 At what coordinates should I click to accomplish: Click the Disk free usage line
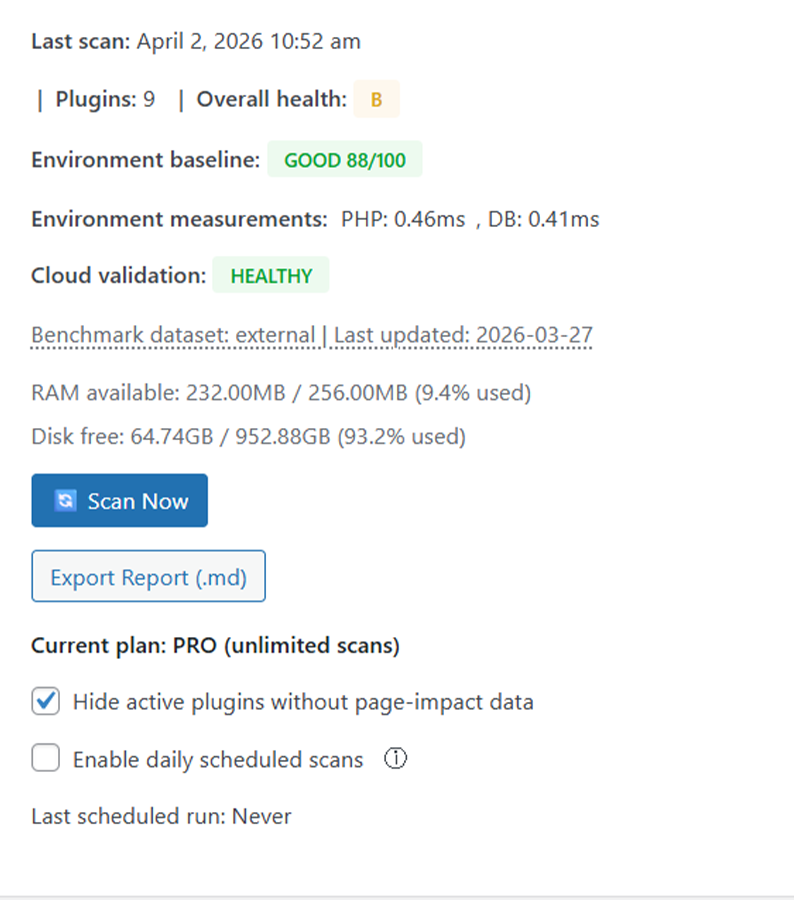[248, 436]
